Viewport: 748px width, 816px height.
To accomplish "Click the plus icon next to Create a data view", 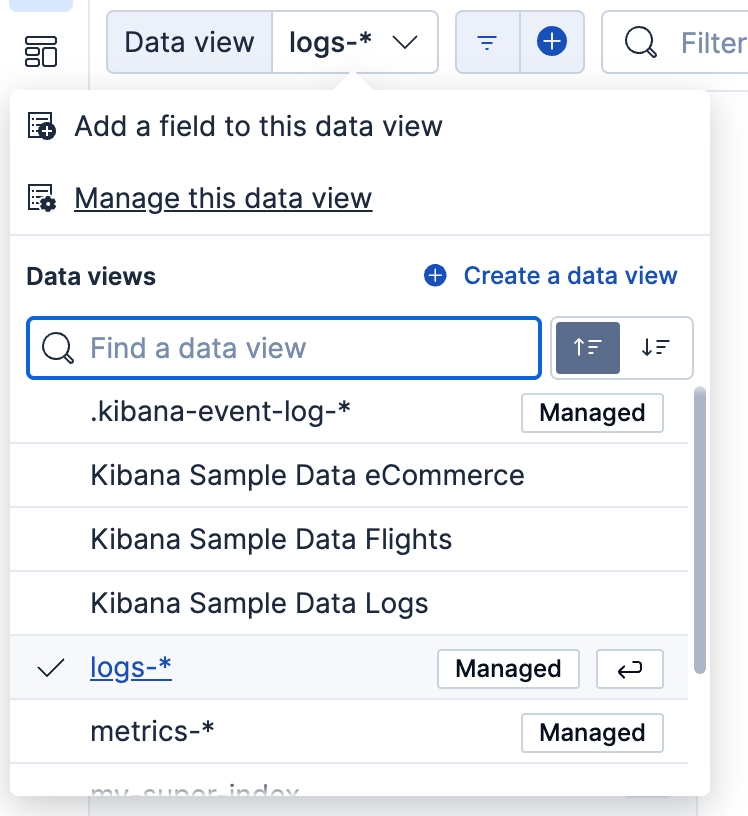I will tap(435, 275).
